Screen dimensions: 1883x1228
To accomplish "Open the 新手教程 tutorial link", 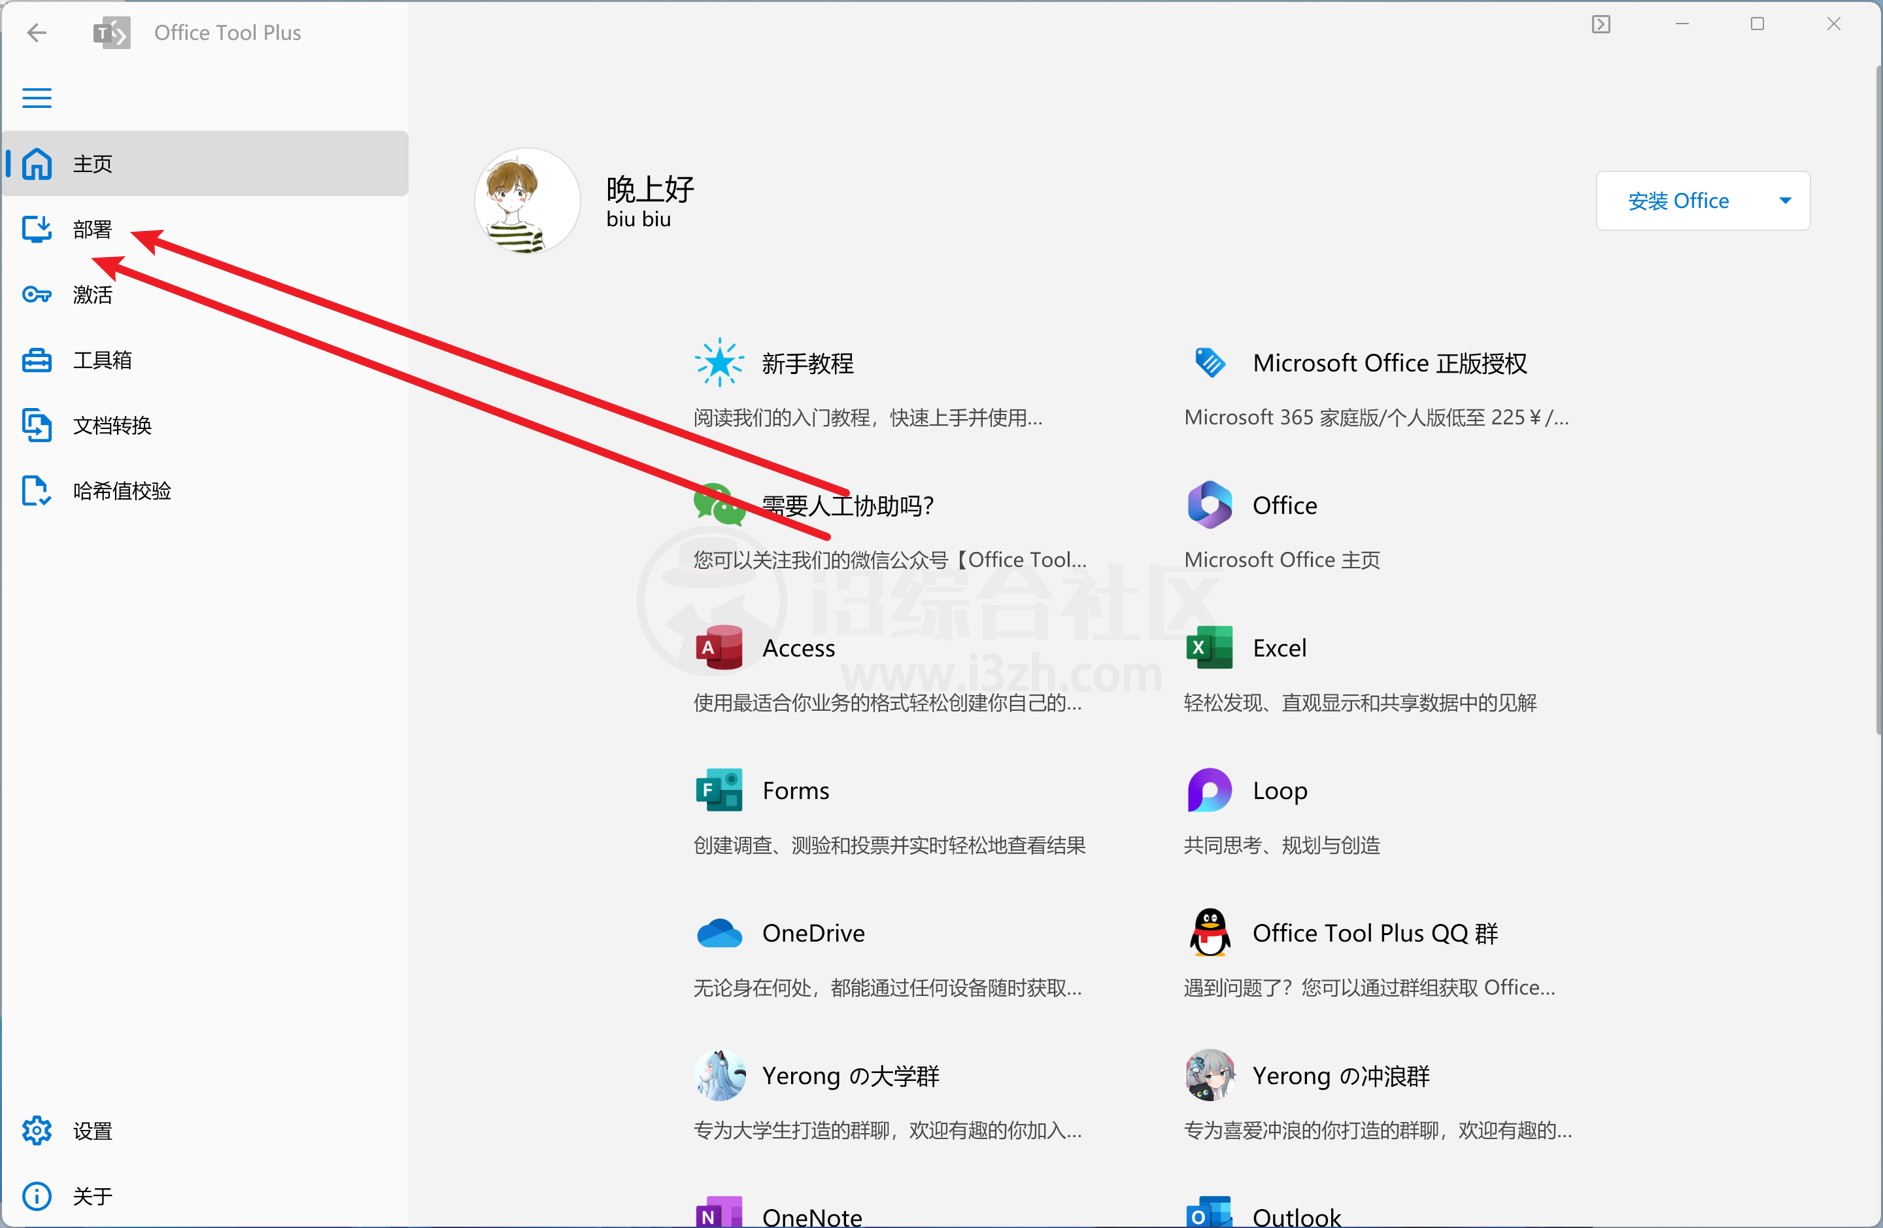I will coord(807,364).
